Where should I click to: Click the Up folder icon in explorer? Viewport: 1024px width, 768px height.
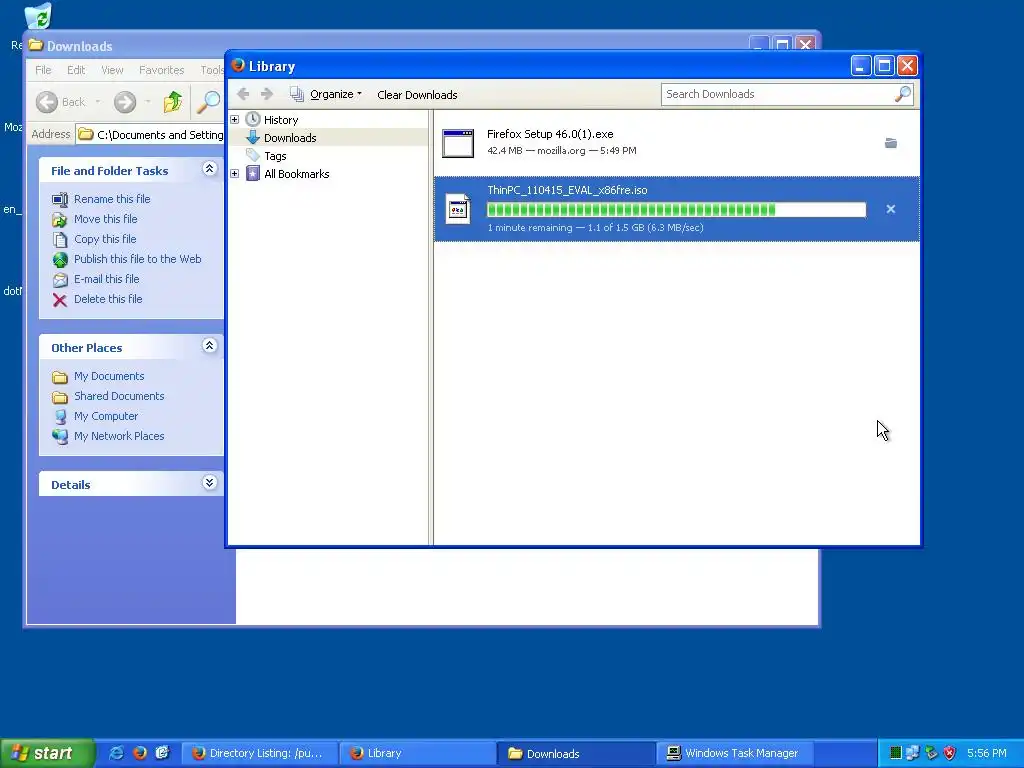pyautogui.click(x=172, y=102)
